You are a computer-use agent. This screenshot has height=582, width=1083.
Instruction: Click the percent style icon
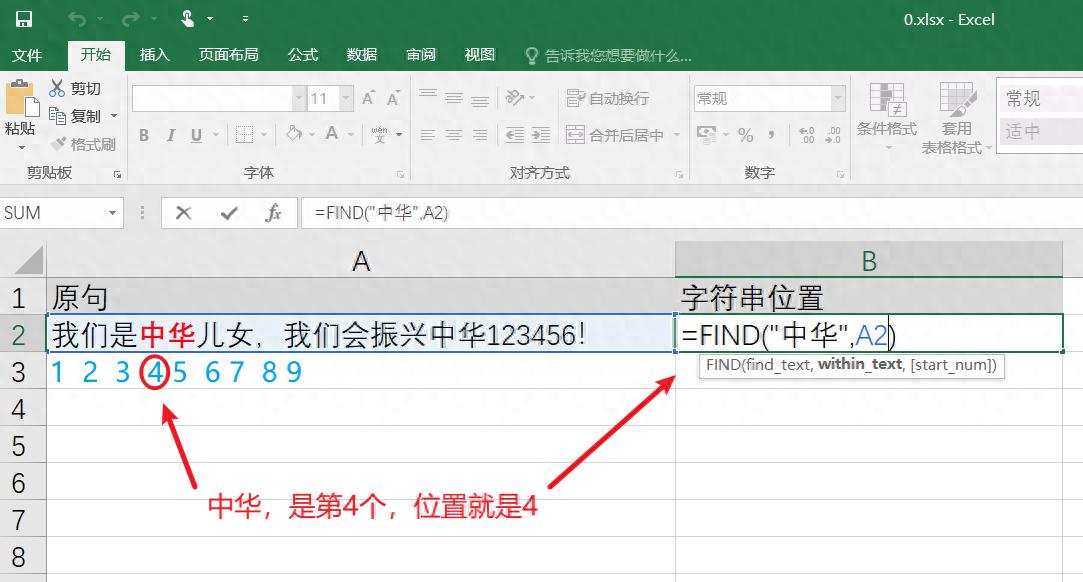click(x=745, y=135)
